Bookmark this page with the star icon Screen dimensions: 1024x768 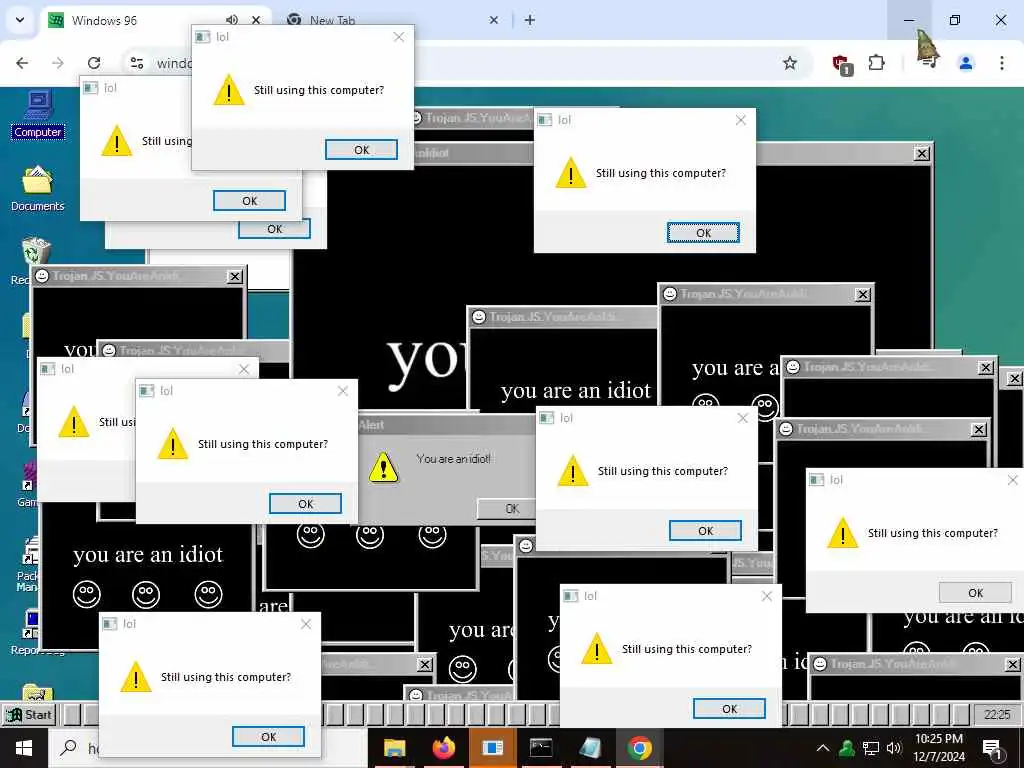[x=790, y=63]
